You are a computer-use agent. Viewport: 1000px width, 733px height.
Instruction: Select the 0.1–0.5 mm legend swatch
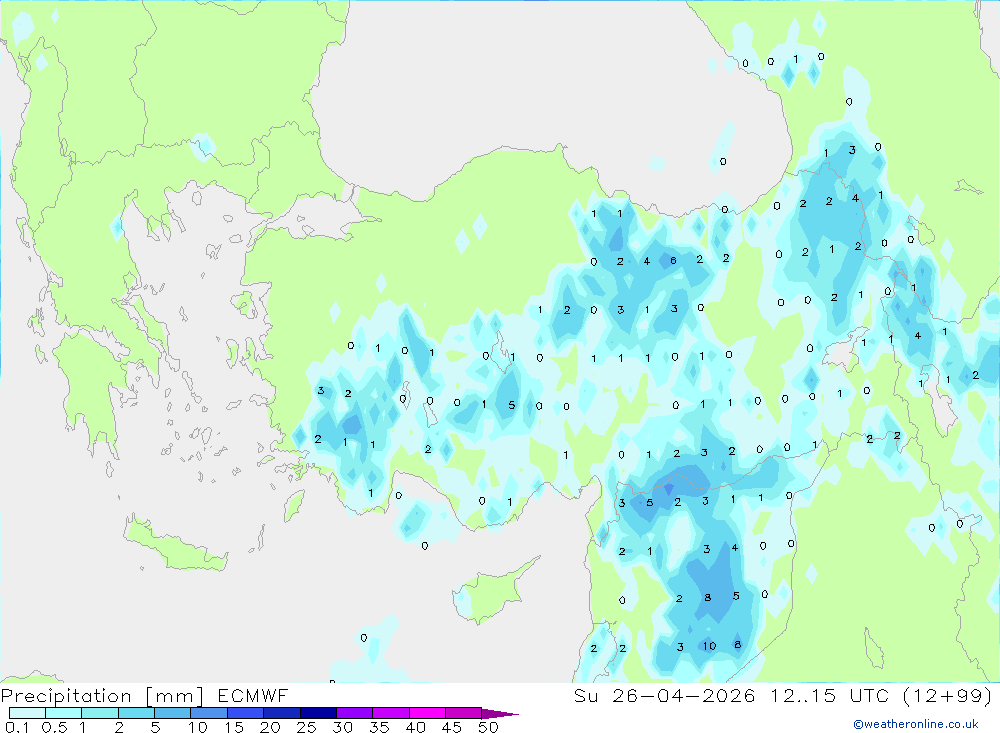pos(27,713)
